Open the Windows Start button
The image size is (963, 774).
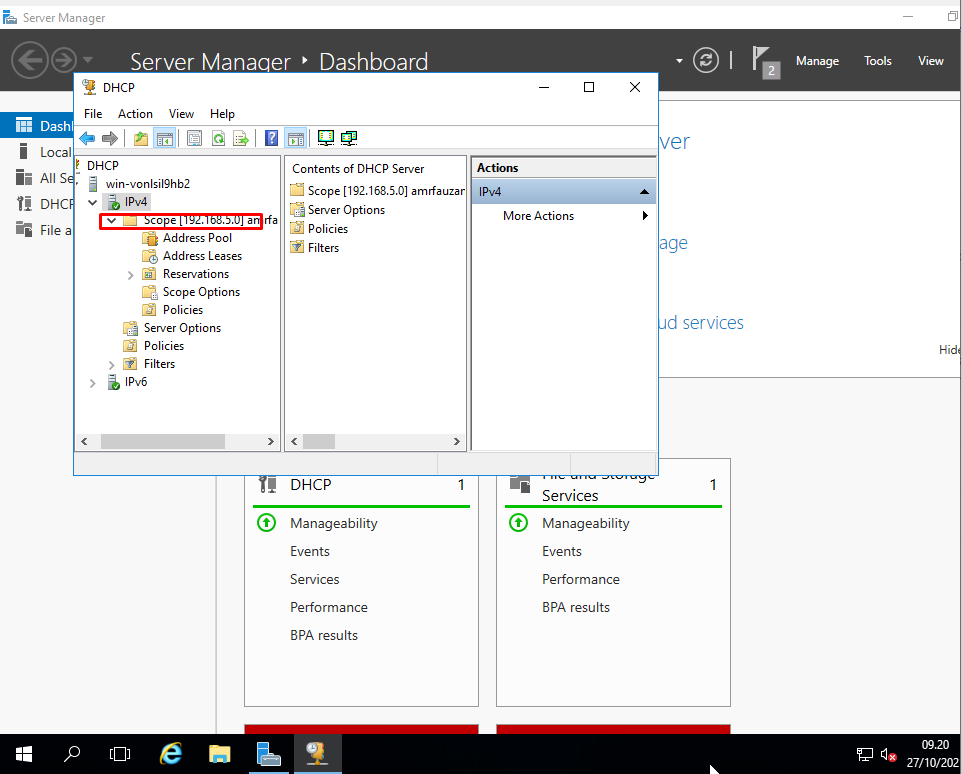click(x=24, y=754)
